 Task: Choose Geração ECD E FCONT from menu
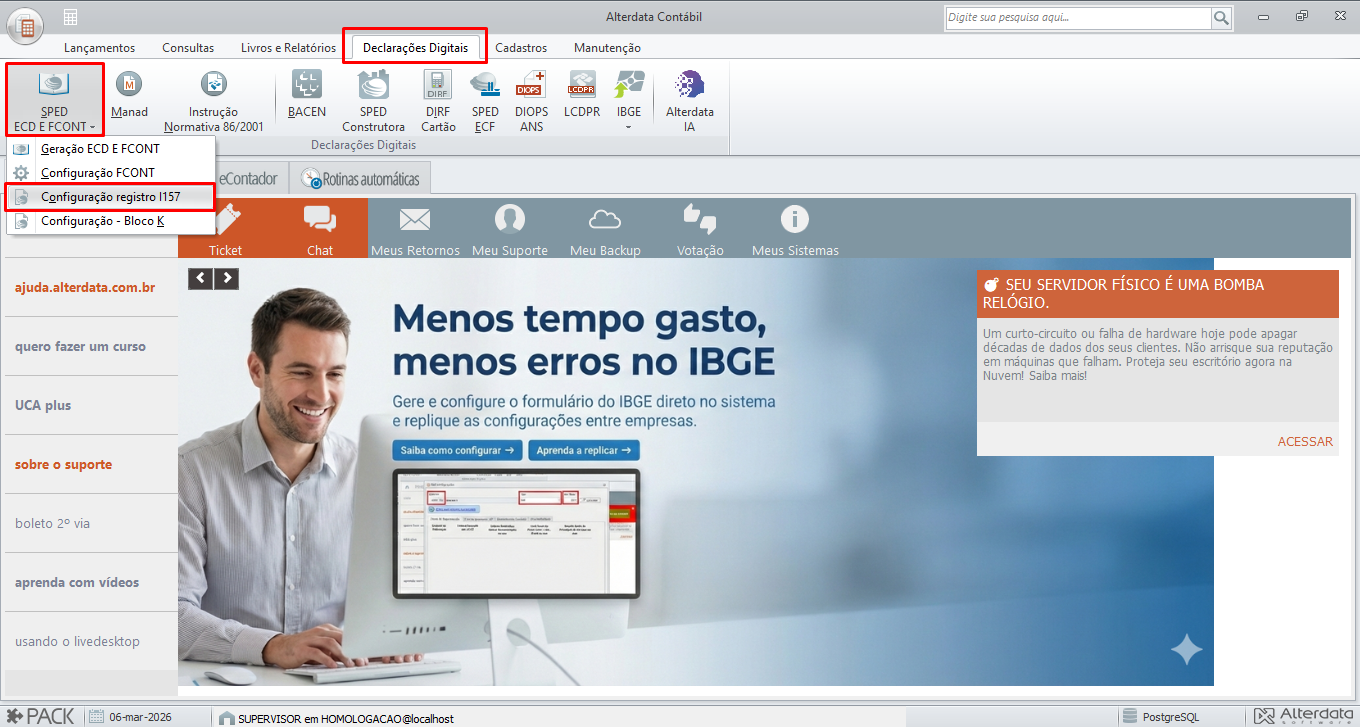click(111, 149)
